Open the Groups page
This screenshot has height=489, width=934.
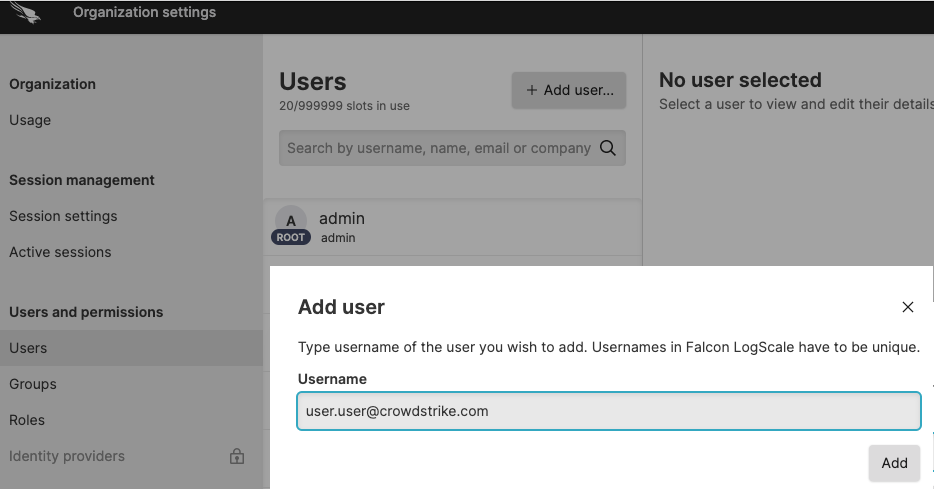coord(33,384)
